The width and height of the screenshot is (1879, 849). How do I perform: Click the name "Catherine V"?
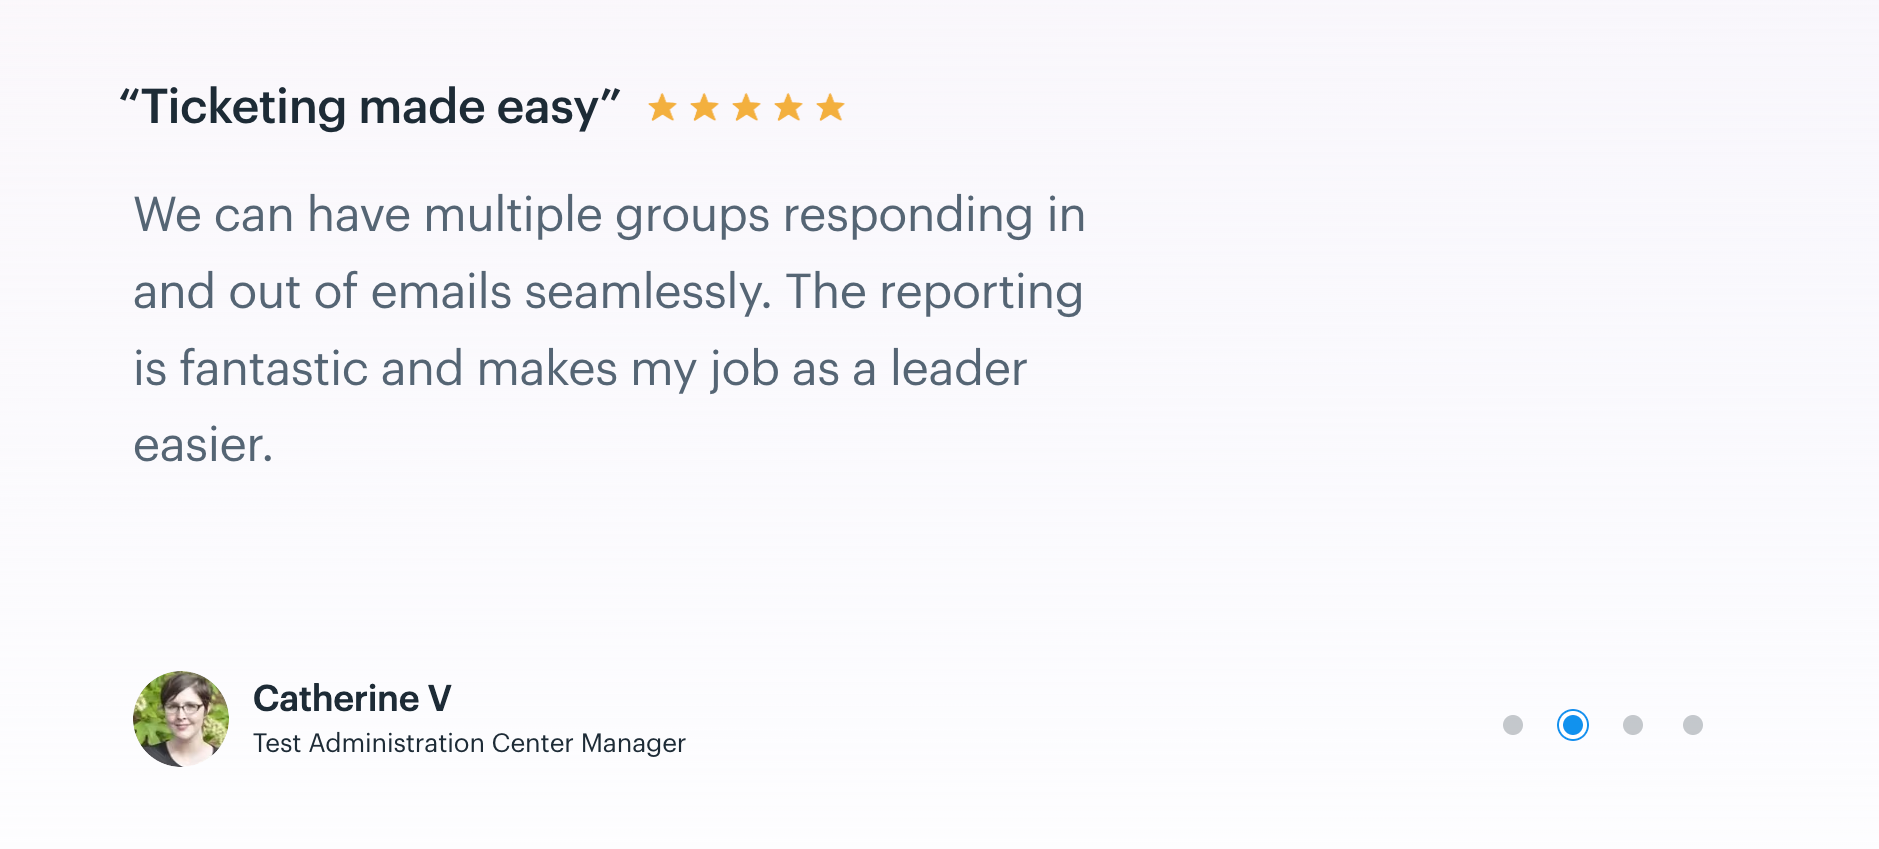352,697
